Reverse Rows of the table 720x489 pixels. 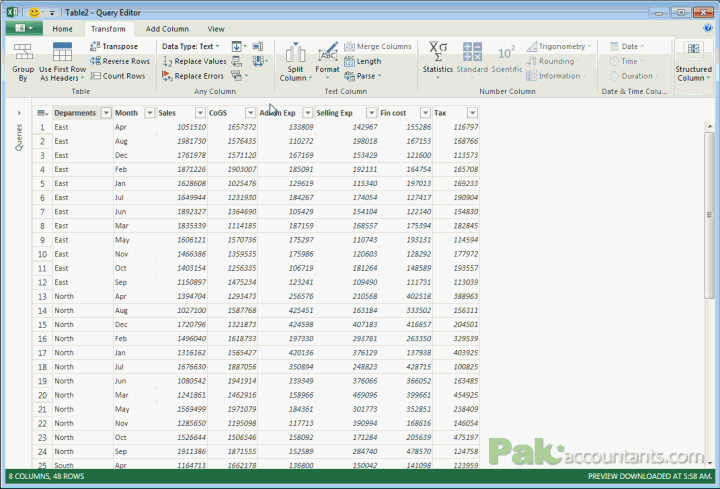[120, 61]
